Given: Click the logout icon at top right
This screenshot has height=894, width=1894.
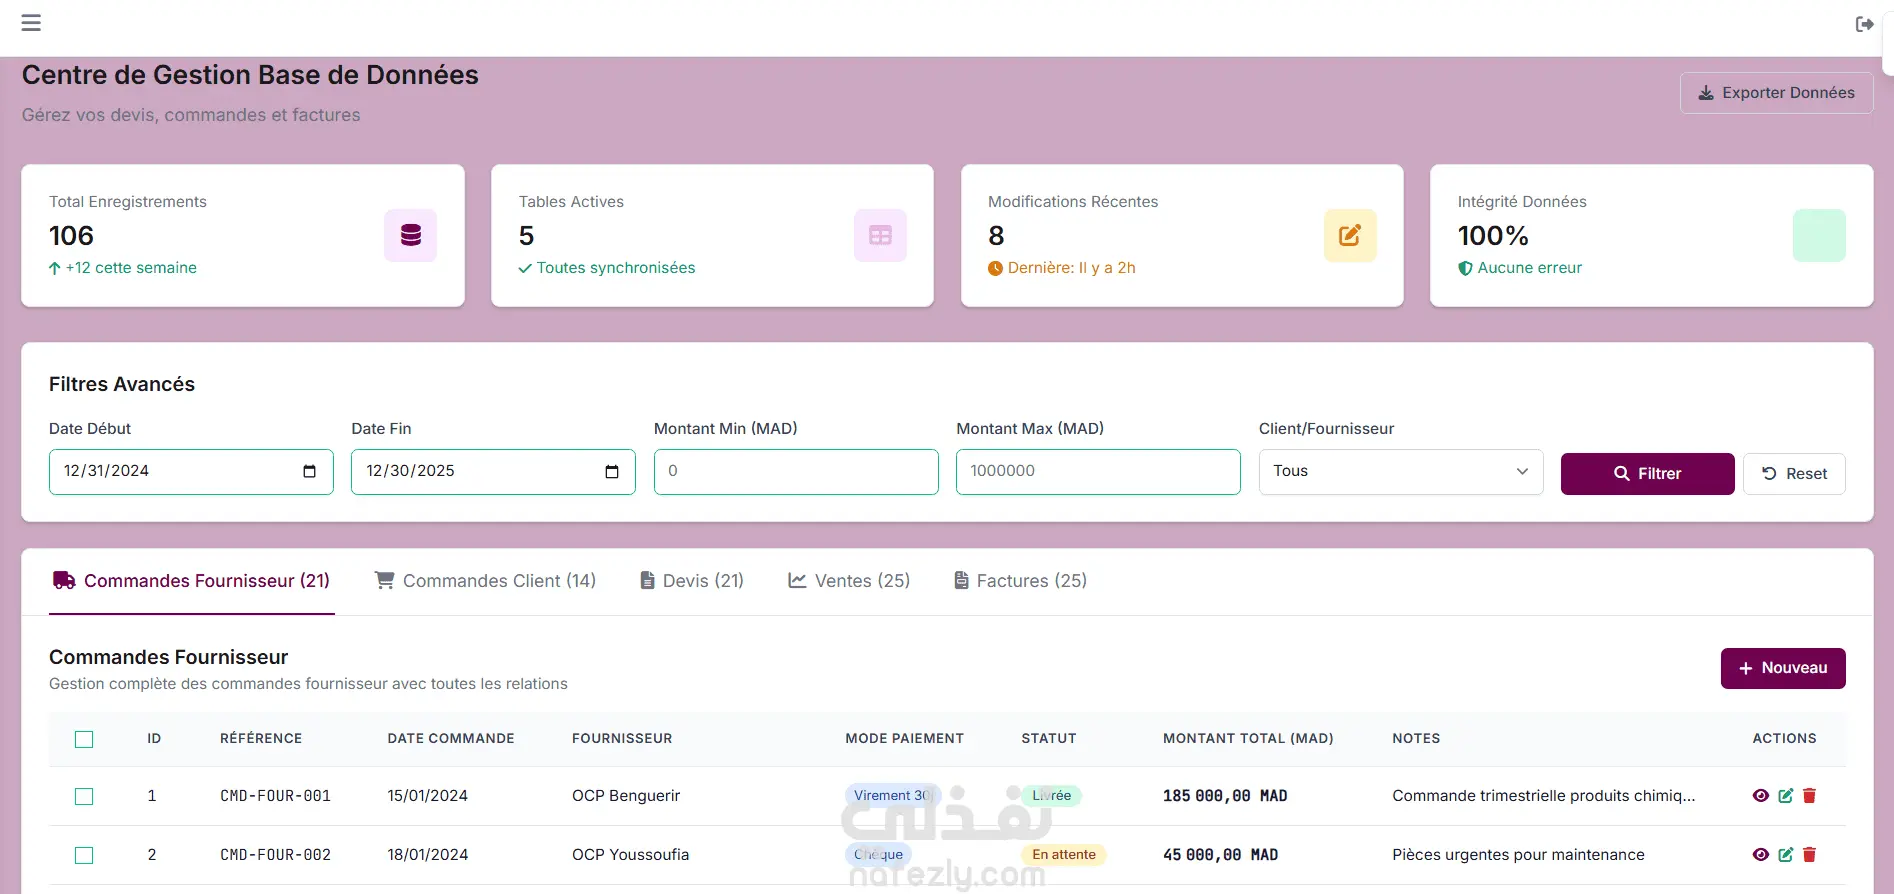Looking at the screenshot, I should click(1864, 24).
